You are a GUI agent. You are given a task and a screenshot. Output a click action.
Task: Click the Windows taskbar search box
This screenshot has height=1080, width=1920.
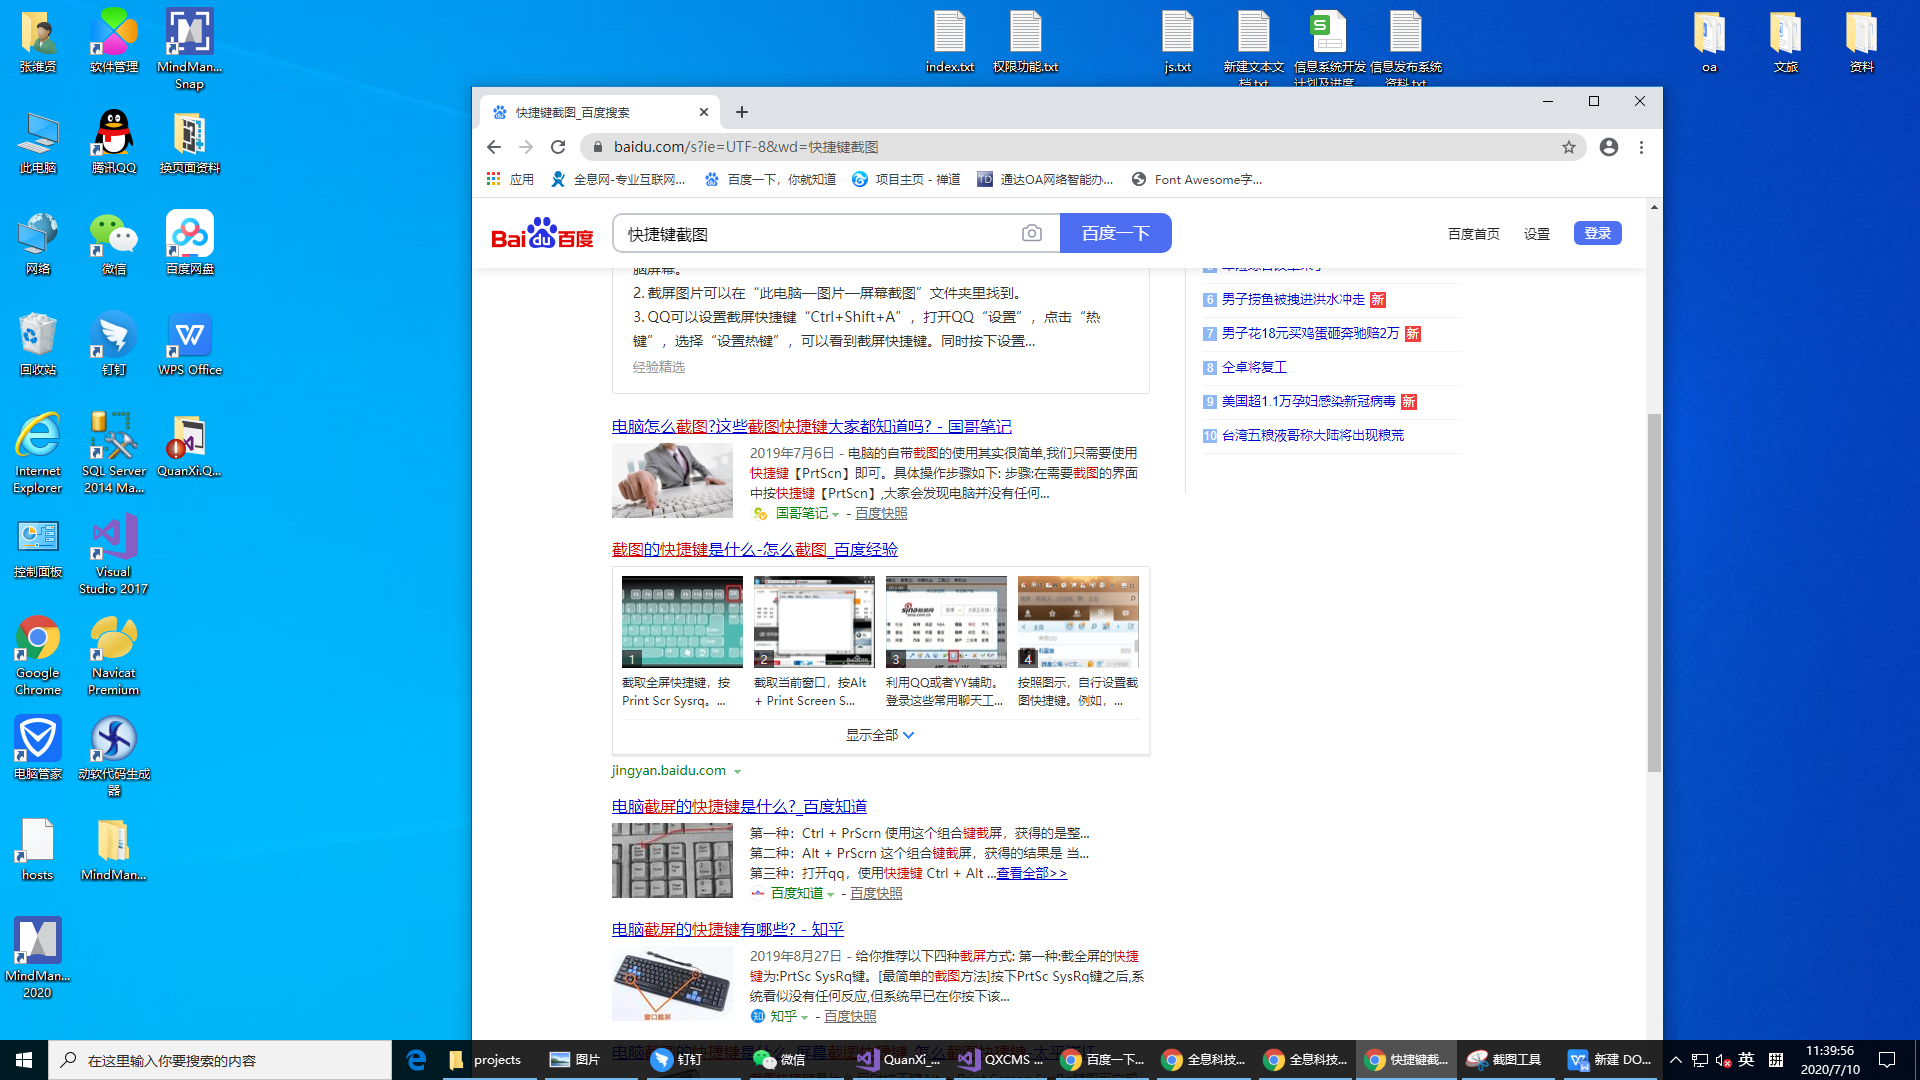(220, 1060)
